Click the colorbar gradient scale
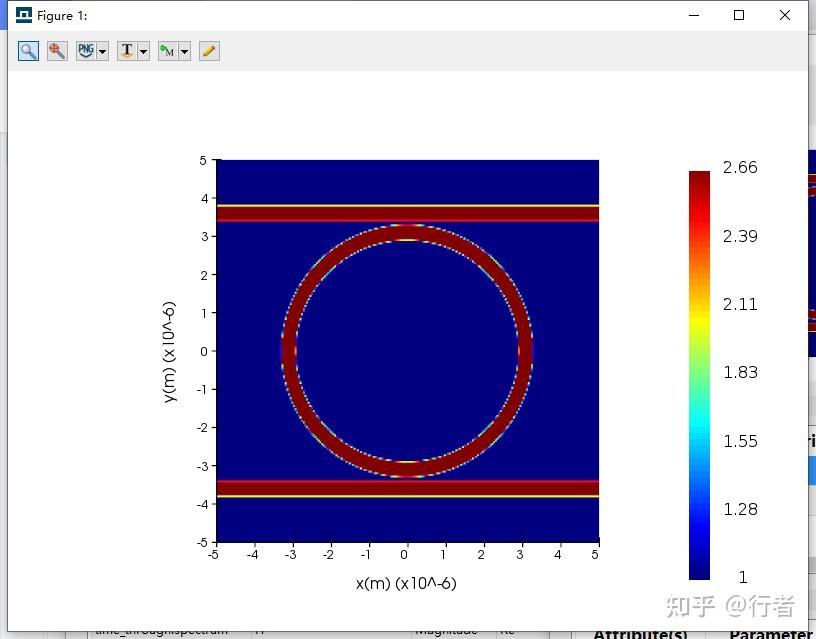Viewport: 816px width, 639px height. coord(699,375)
